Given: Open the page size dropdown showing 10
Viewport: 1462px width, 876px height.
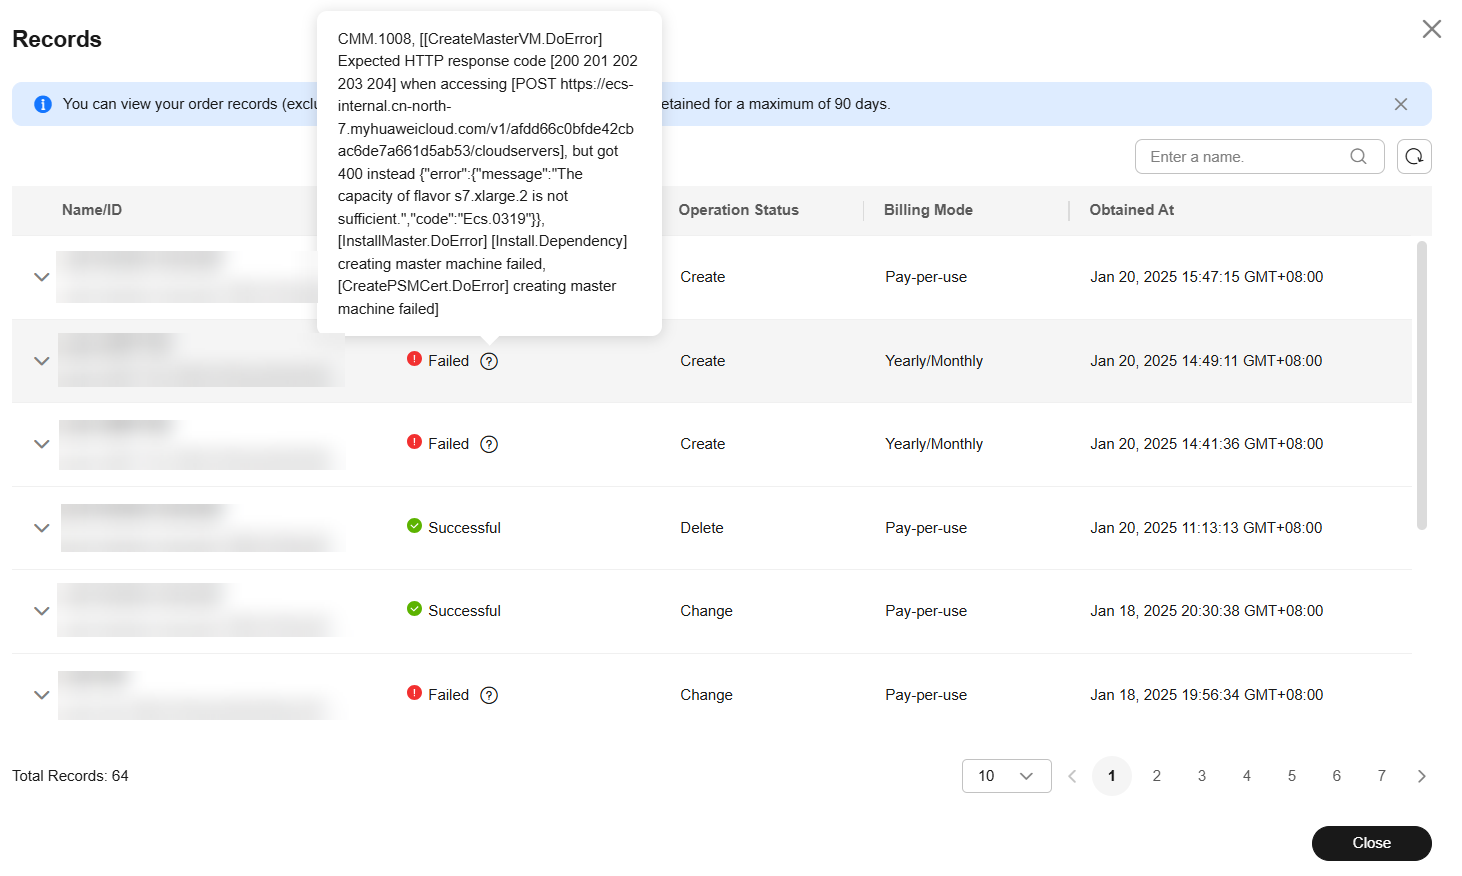Looking at the screenshot, I should (x=1006, y=776).
